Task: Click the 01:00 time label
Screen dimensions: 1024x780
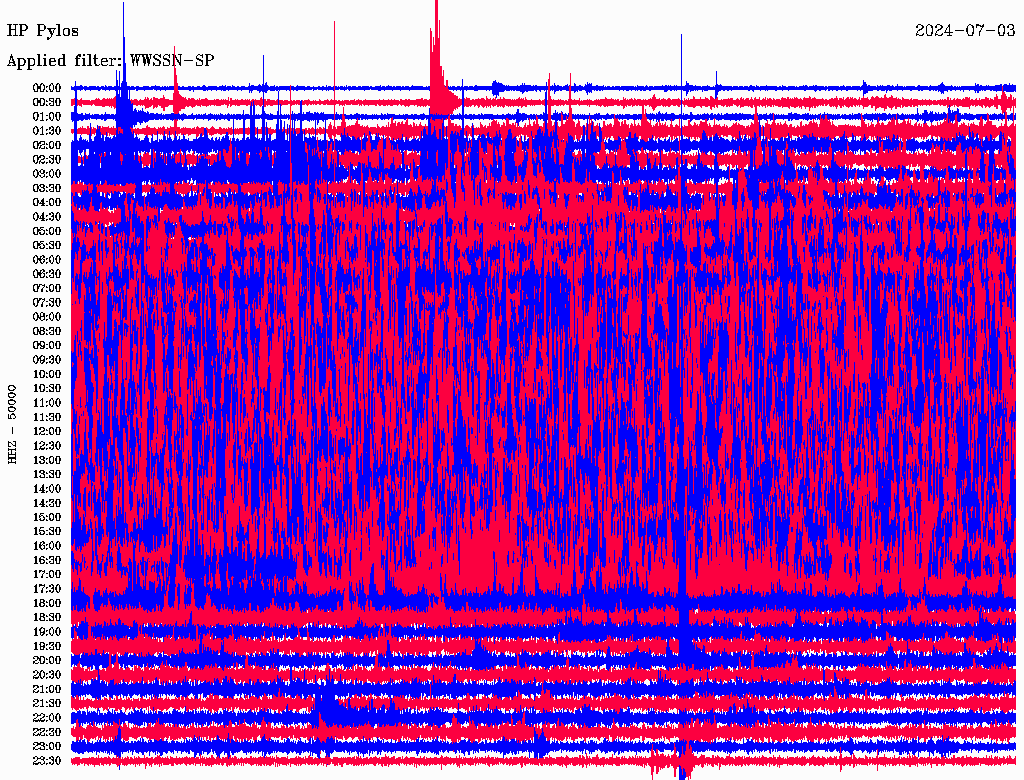Action: [x=46, y=116]
